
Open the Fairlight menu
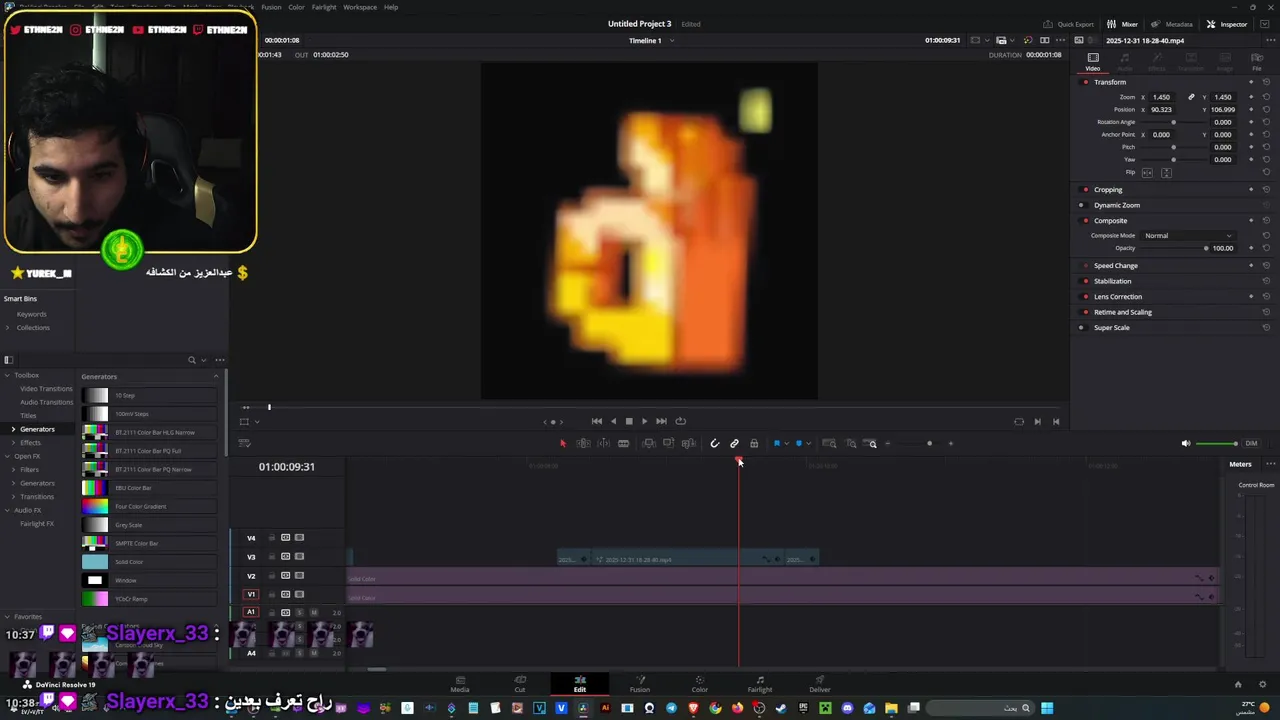[x=324, y=7]
